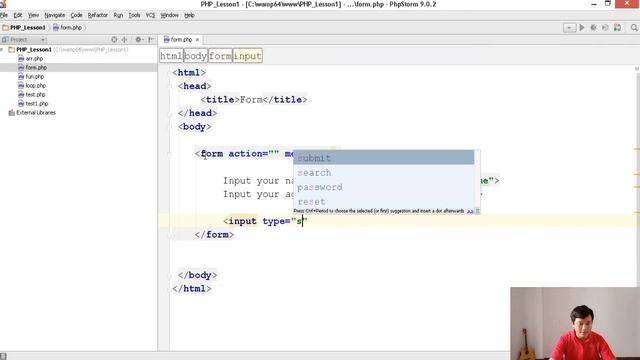Restore down the PhpStorm window
Screen dimensions: 640x360
[608, 4]
